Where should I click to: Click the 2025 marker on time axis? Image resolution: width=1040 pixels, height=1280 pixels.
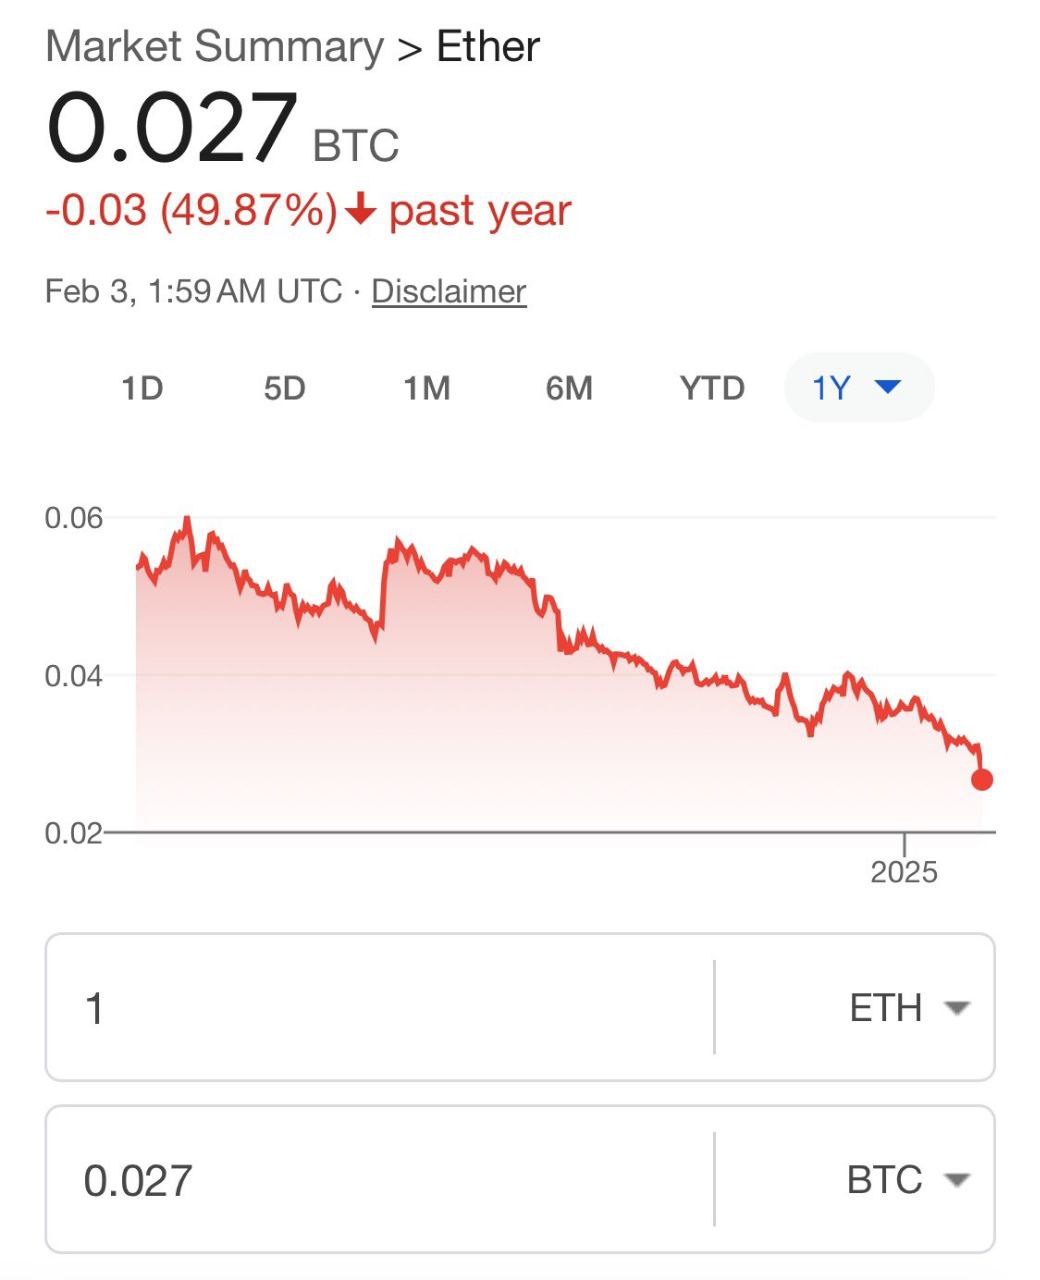[904, 871]
